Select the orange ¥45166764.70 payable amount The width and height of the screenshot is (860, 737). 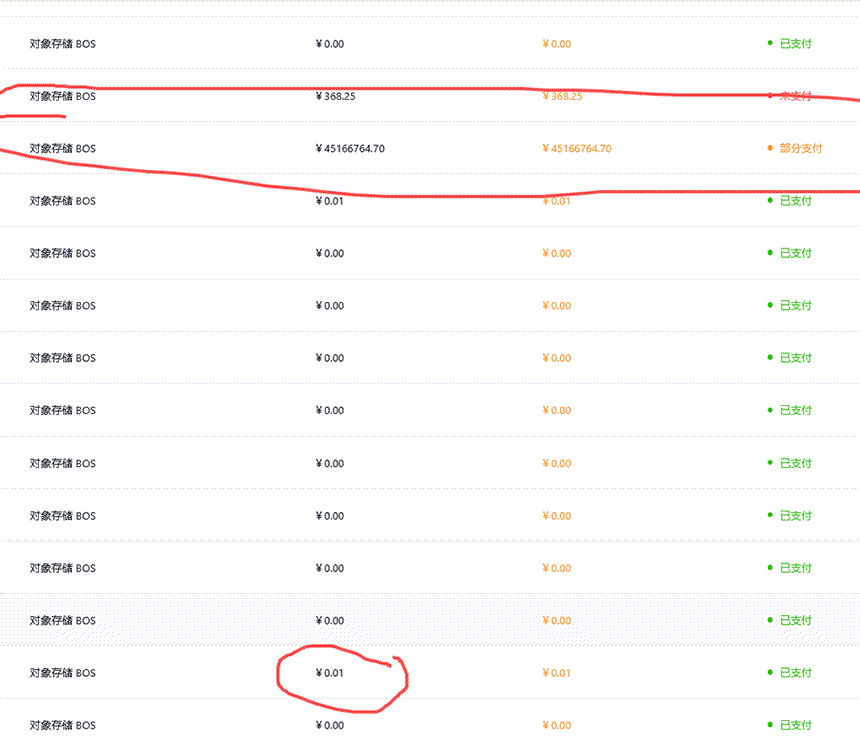pyautogui.click(x=576, y=149)
